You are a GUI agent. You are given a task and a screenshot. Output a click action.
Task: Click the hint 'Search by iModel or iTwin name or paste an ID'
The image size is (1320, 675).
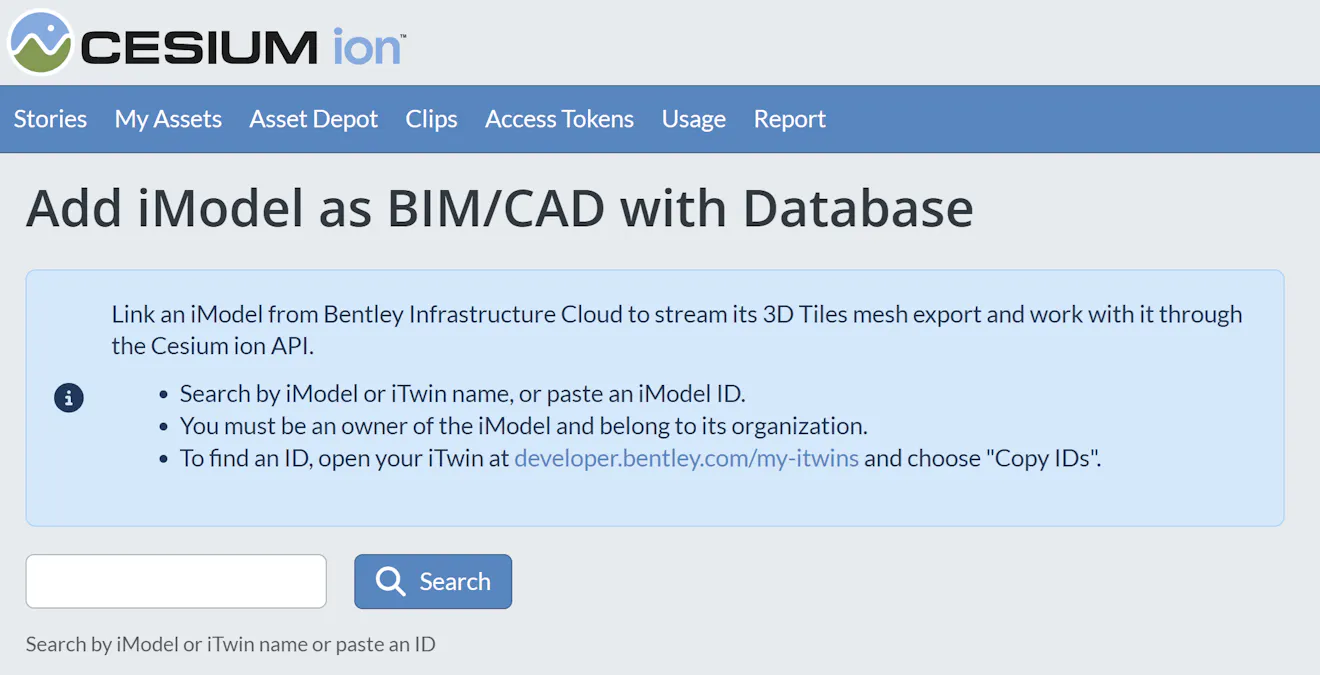coord(231,644)
